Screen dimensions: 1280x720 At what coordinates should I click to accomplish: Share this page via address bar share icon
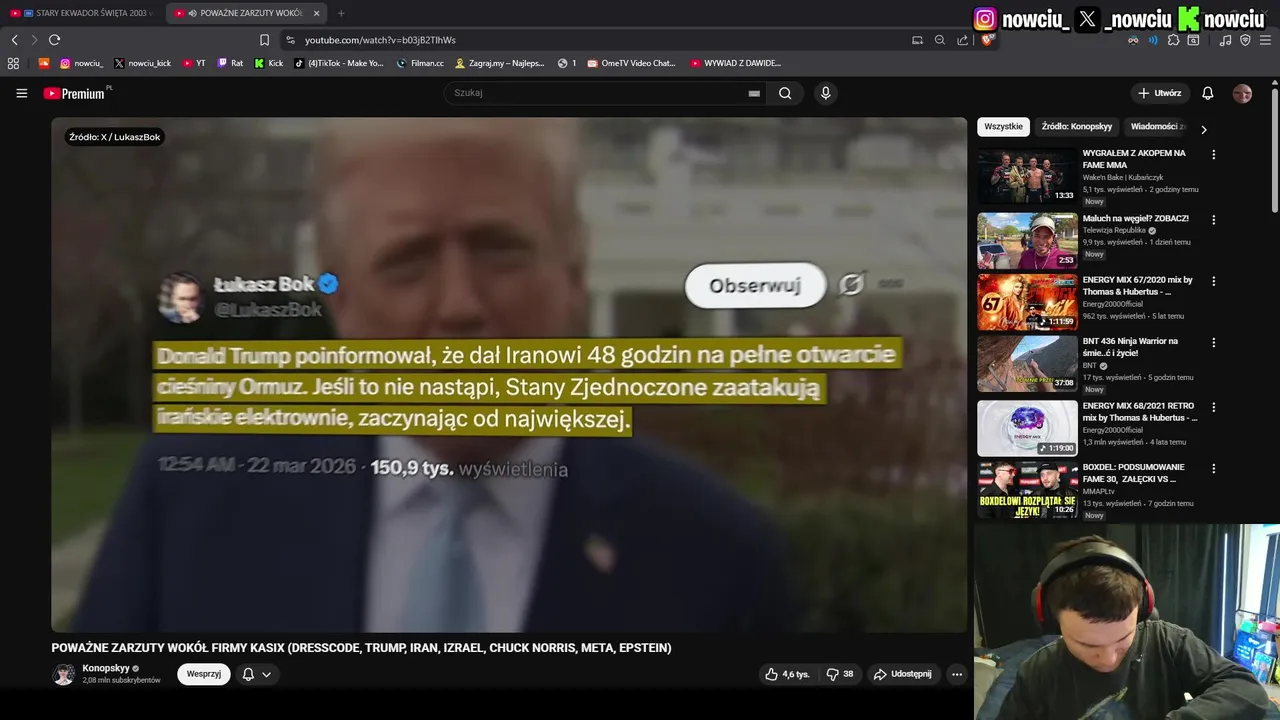(962, 40)
